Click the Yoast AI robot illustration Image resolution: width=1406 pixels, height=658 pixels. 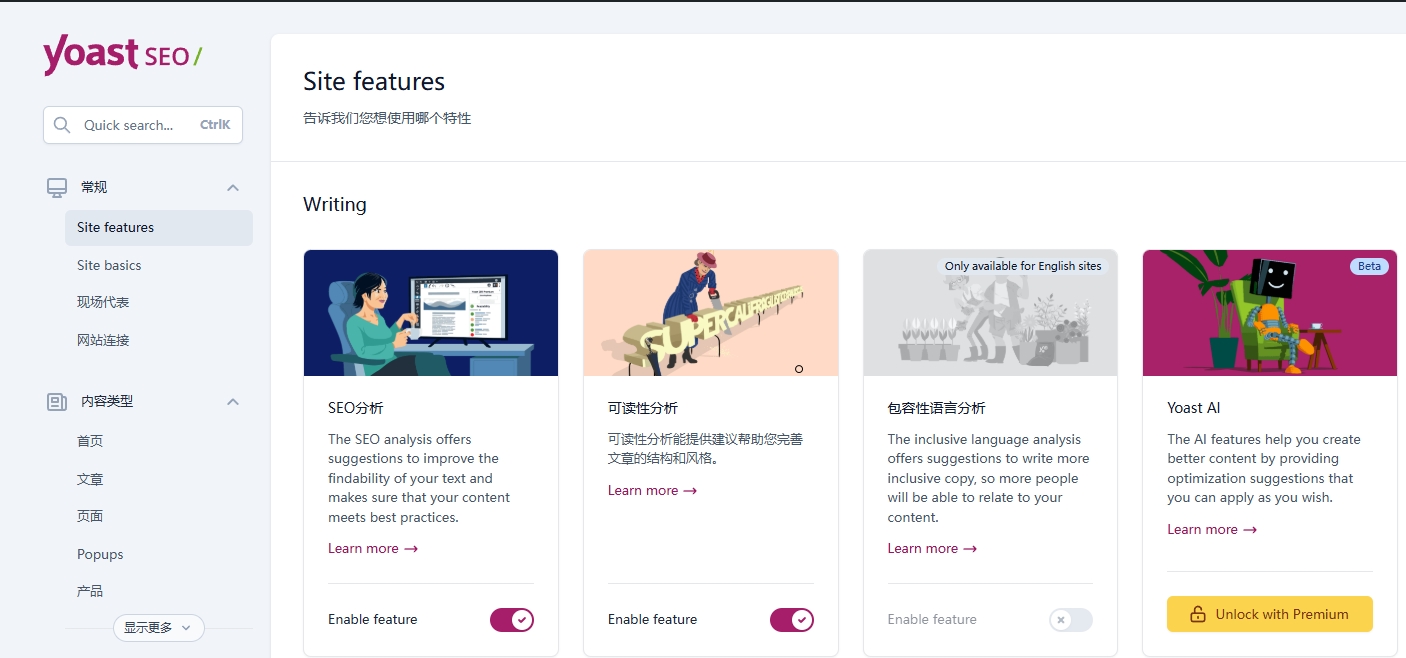tap(1270, 313)
